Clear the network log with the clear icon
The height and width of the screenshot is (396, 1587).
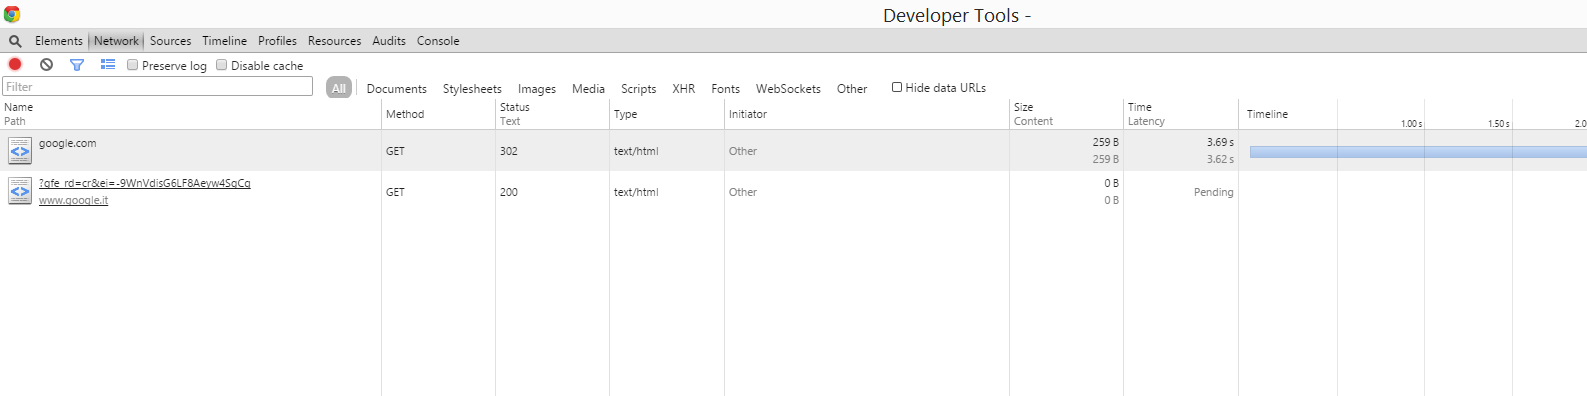pos(46,64)
